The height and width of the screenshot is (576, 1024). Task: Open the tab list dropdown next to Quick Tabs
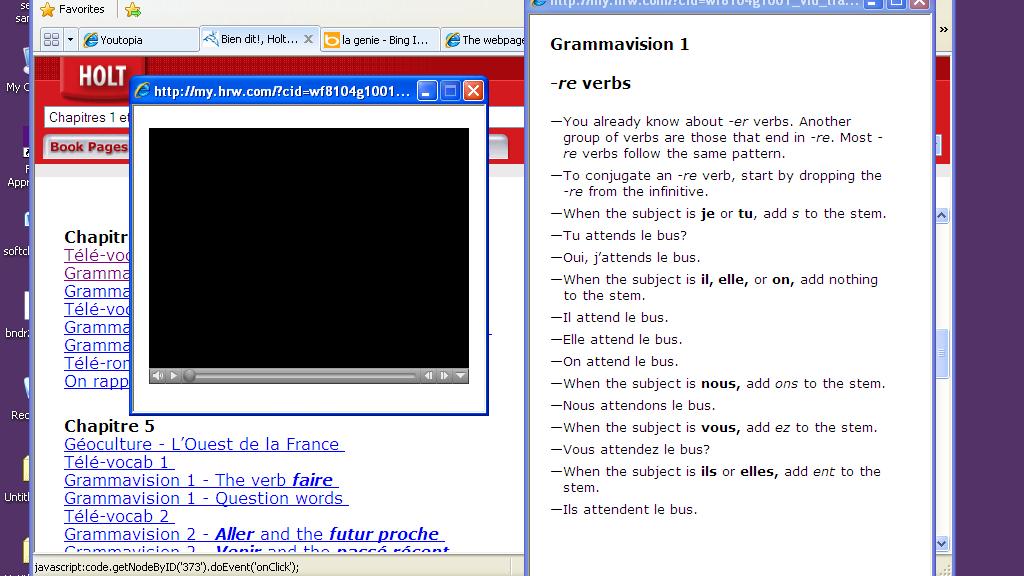click(x=70, y=39)
